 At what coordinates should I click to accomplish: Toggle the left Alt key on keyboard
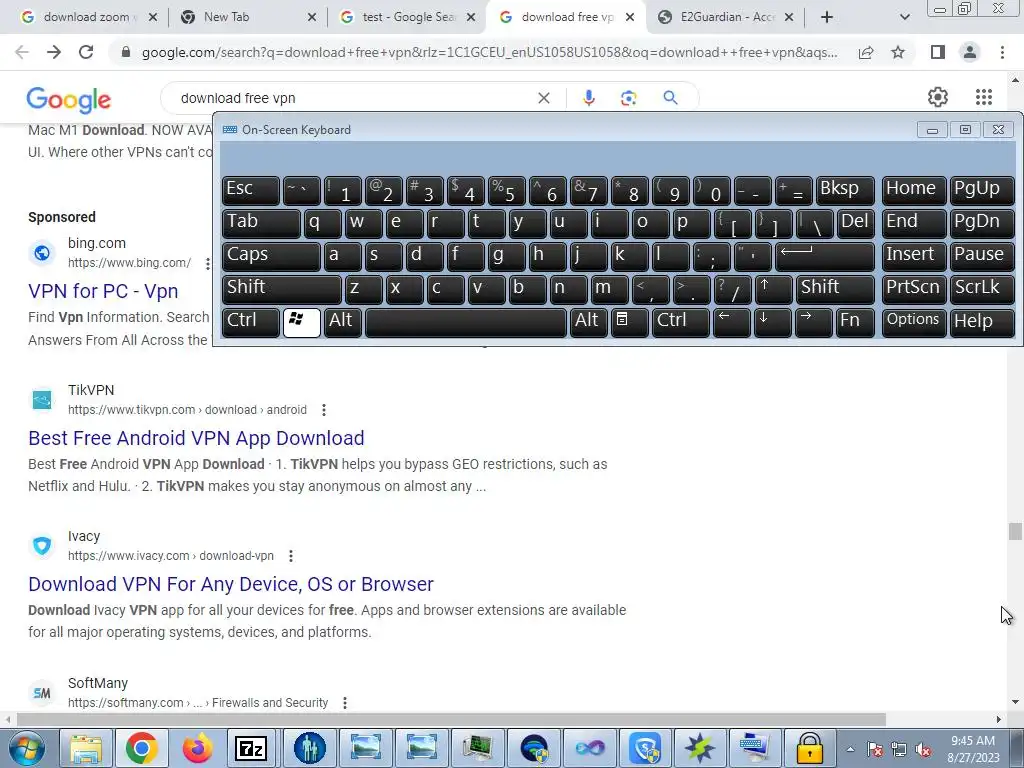[343, 322]
